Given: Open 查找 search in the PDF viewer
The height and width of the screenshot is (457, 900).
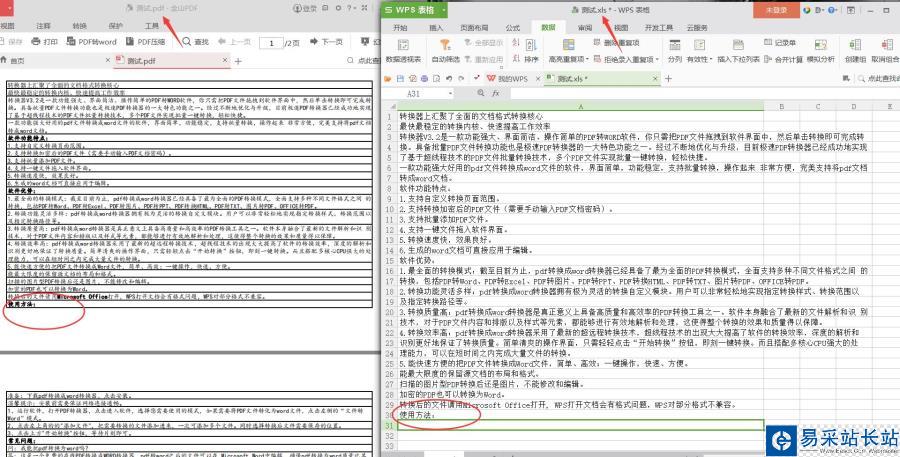Looking at the screenshot, I should 196,42.
